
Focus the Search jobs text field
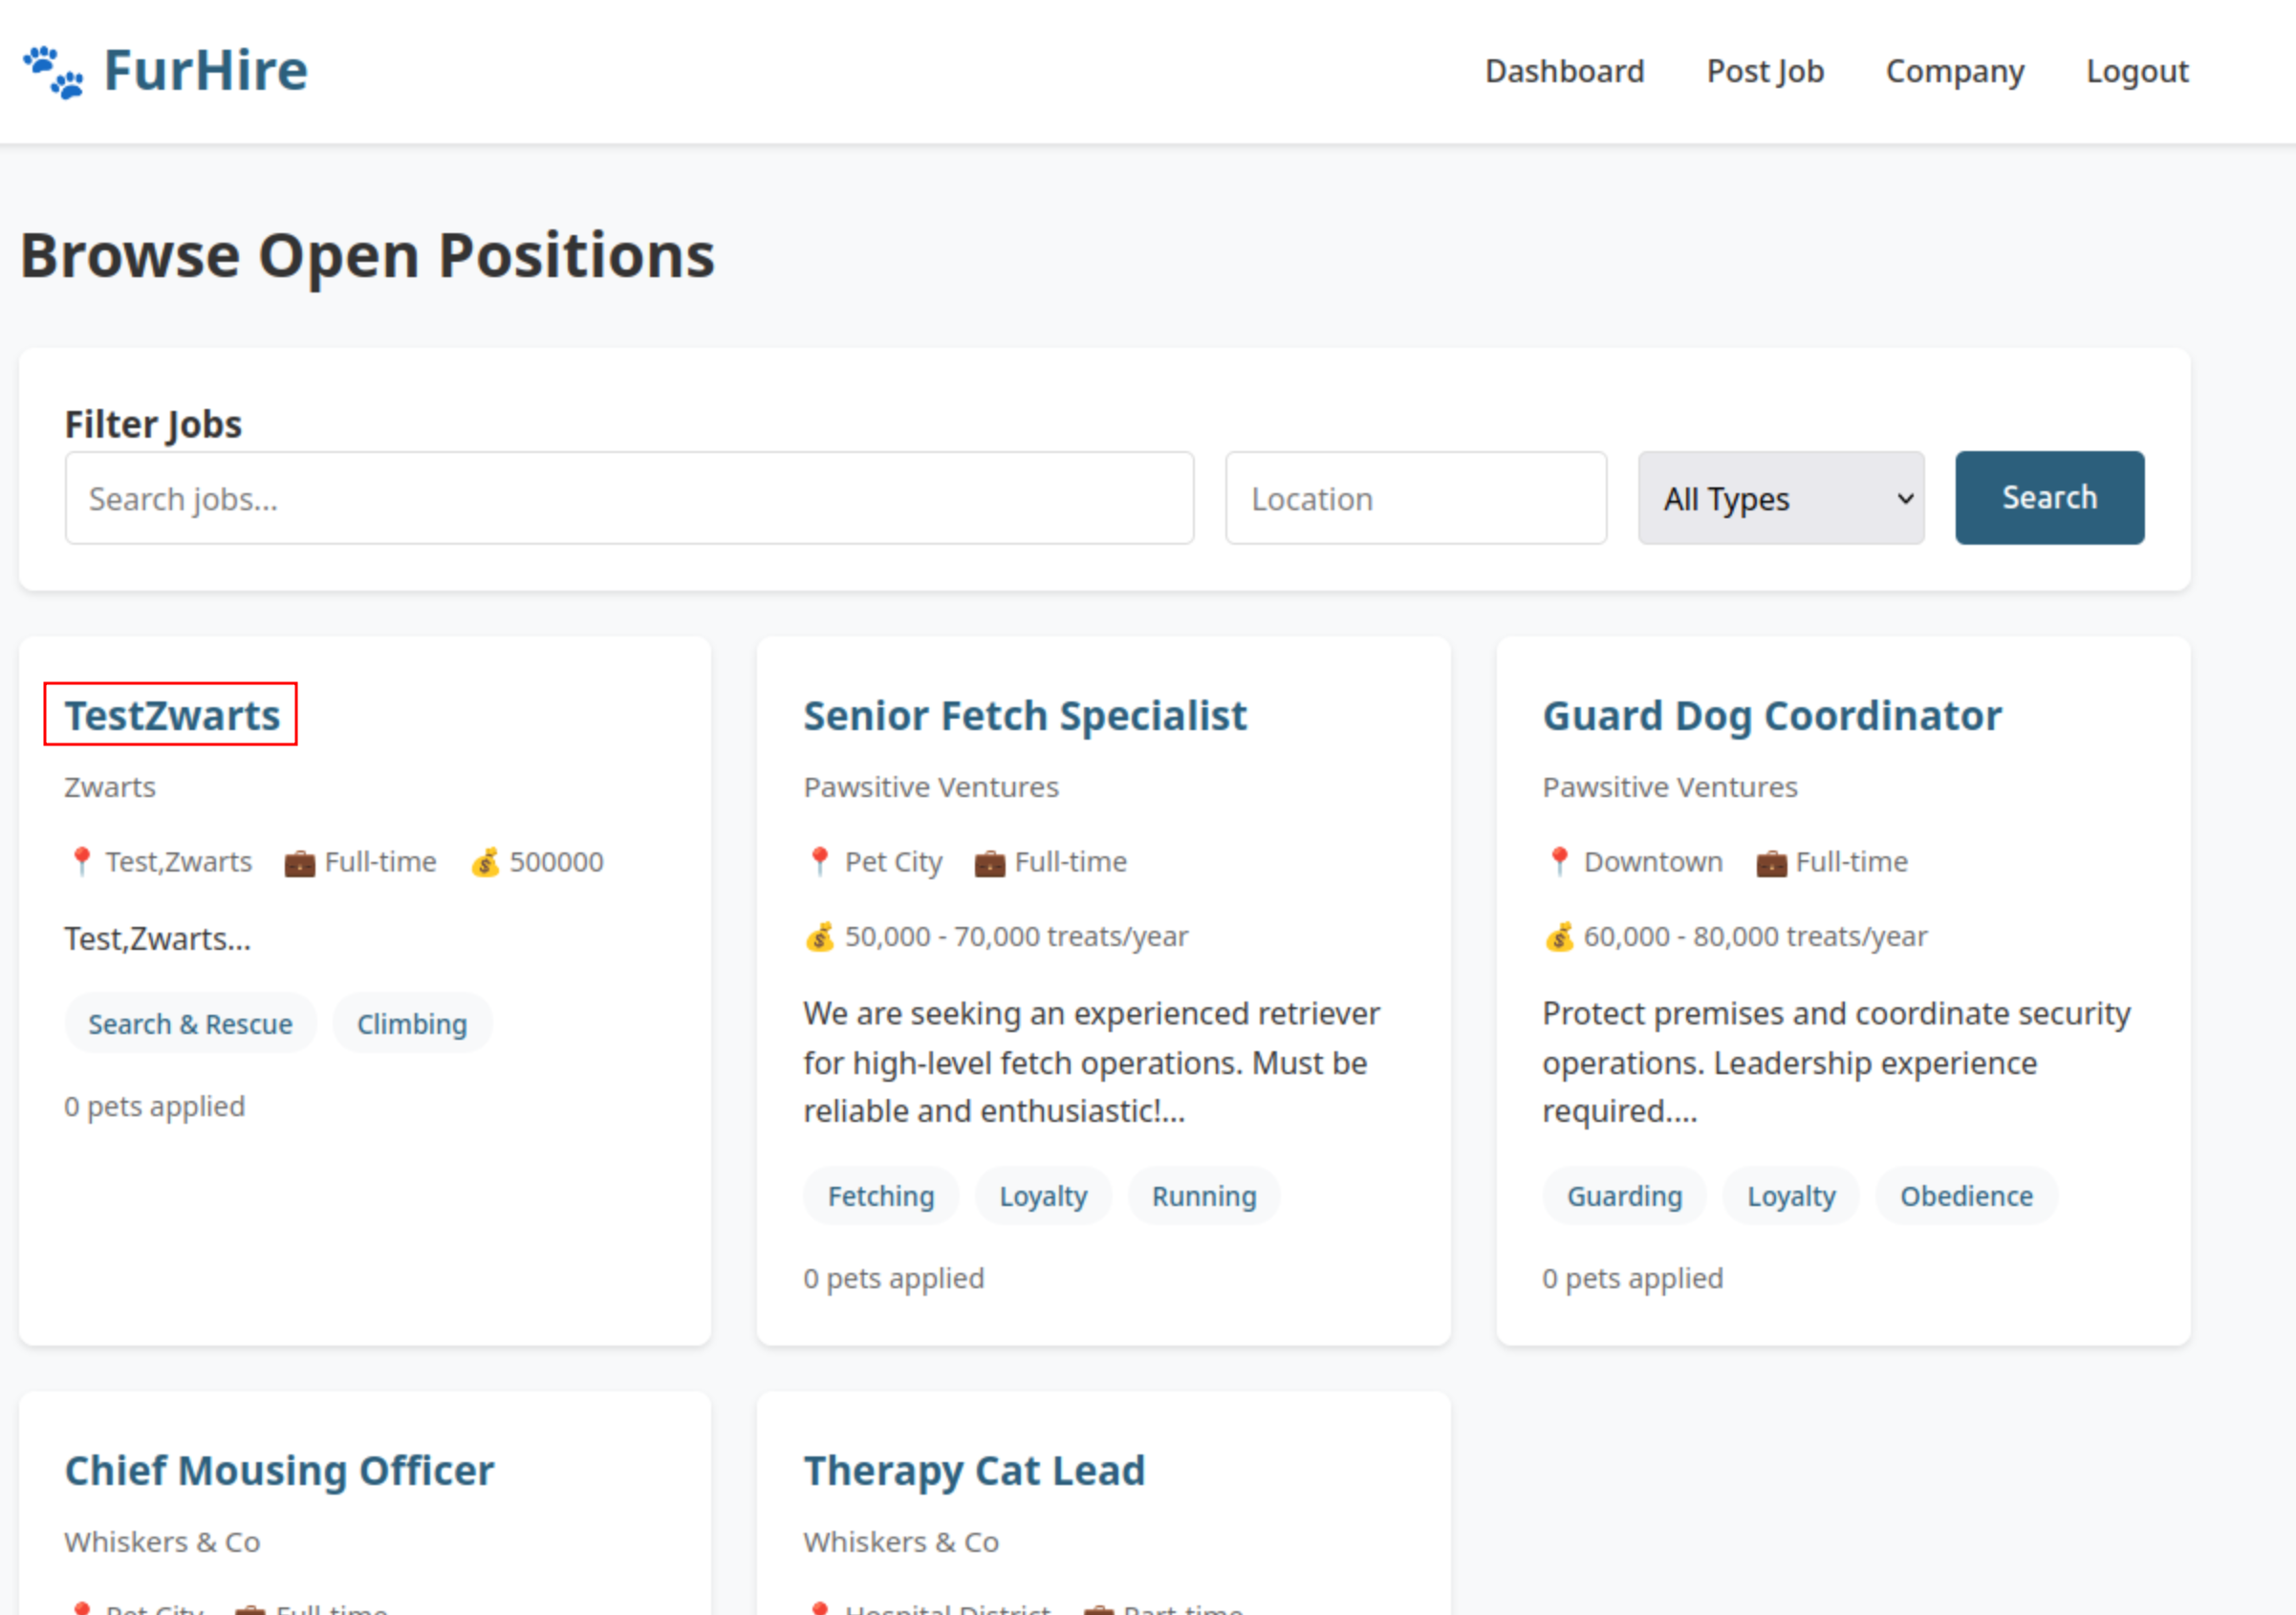point(629,498)
